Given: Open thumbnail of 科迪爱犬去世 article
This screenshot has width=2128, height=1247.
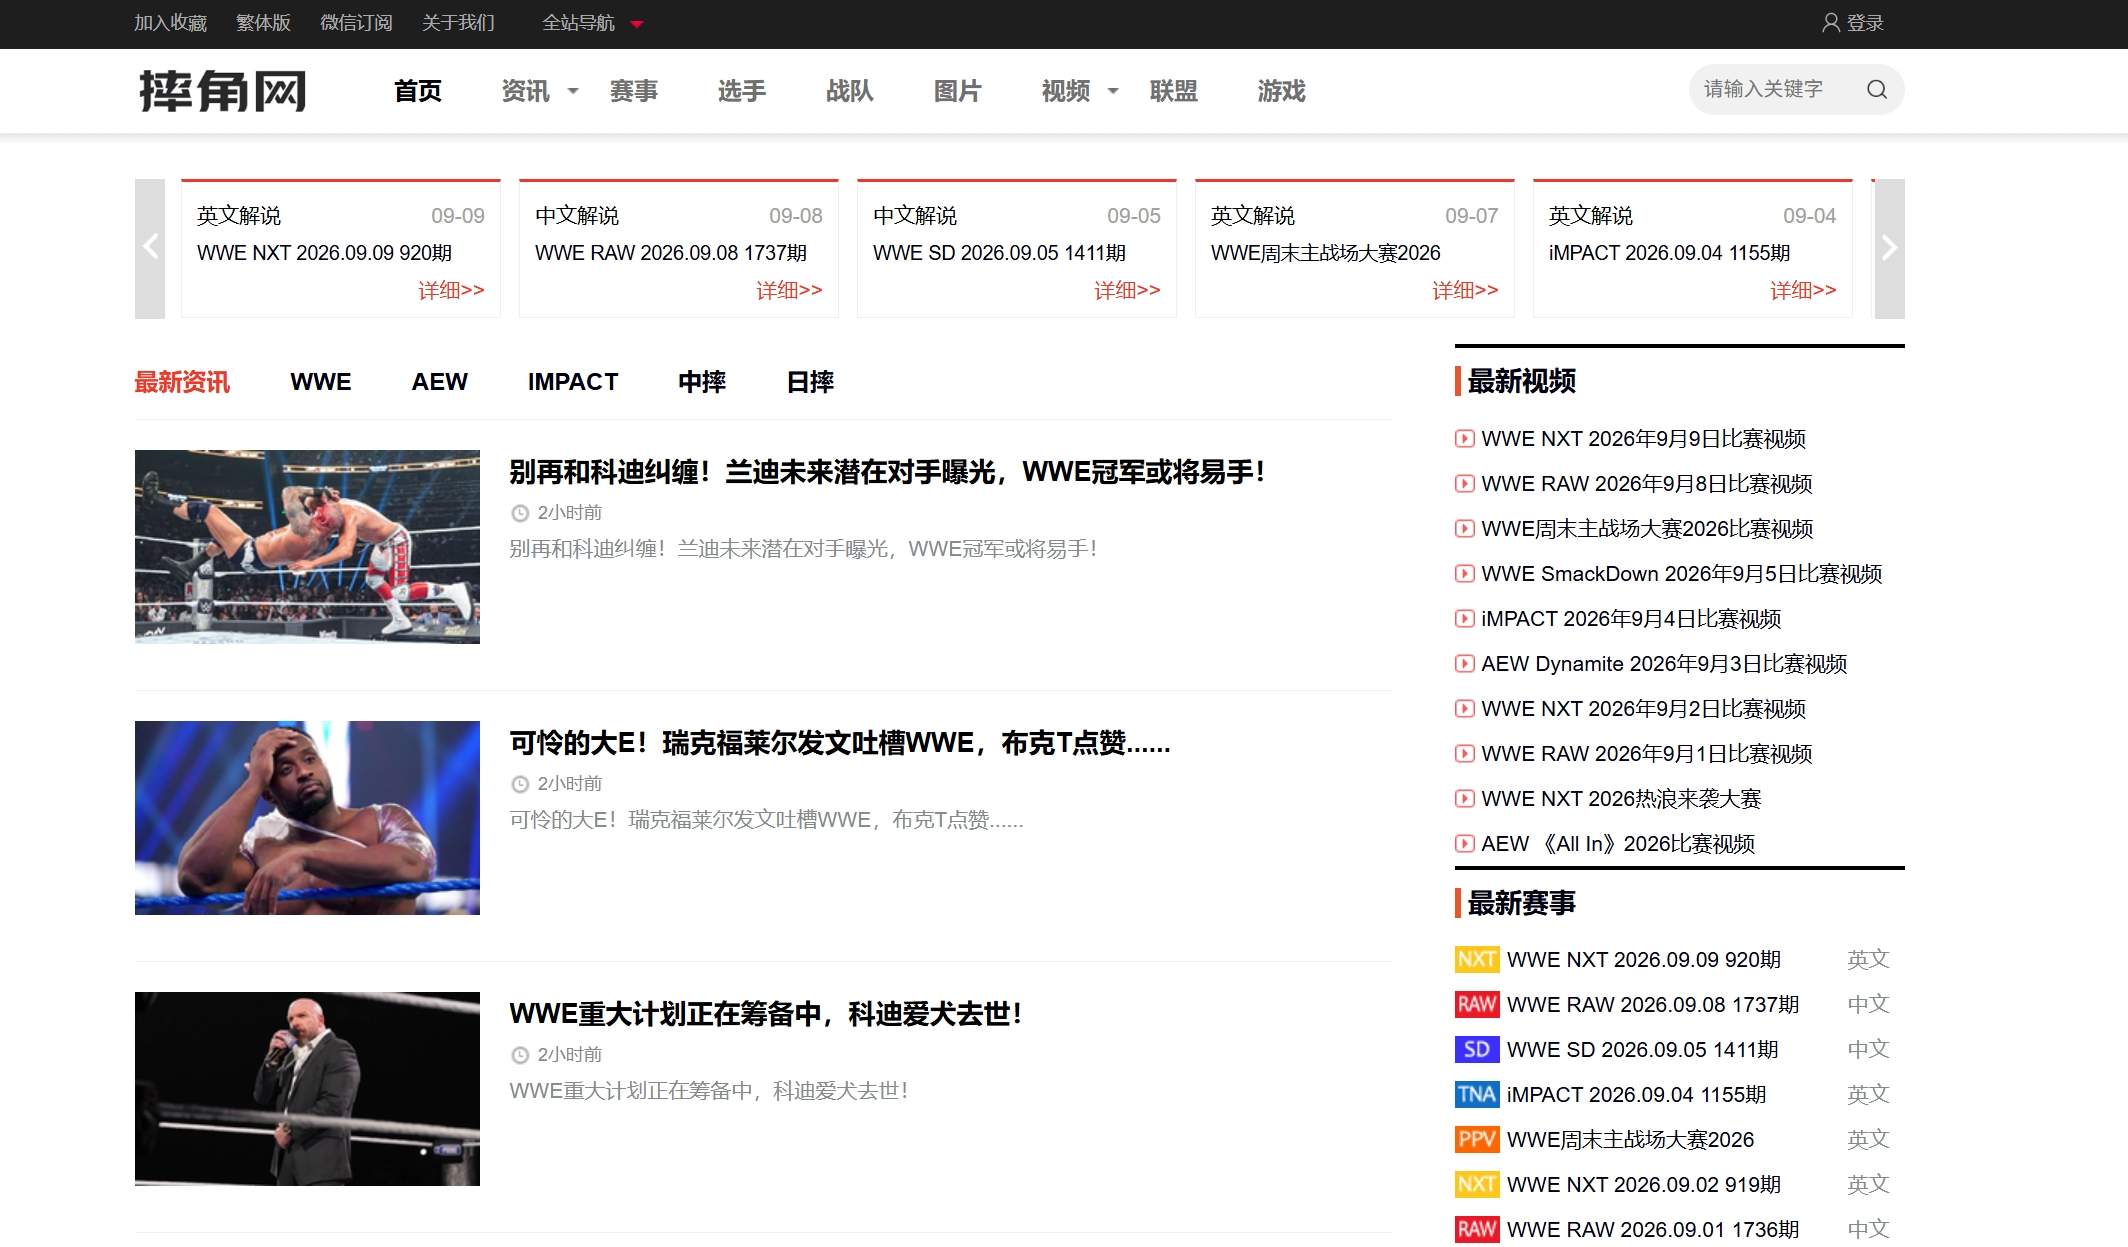Looking at the screenshot, I should click(307, 1089).
